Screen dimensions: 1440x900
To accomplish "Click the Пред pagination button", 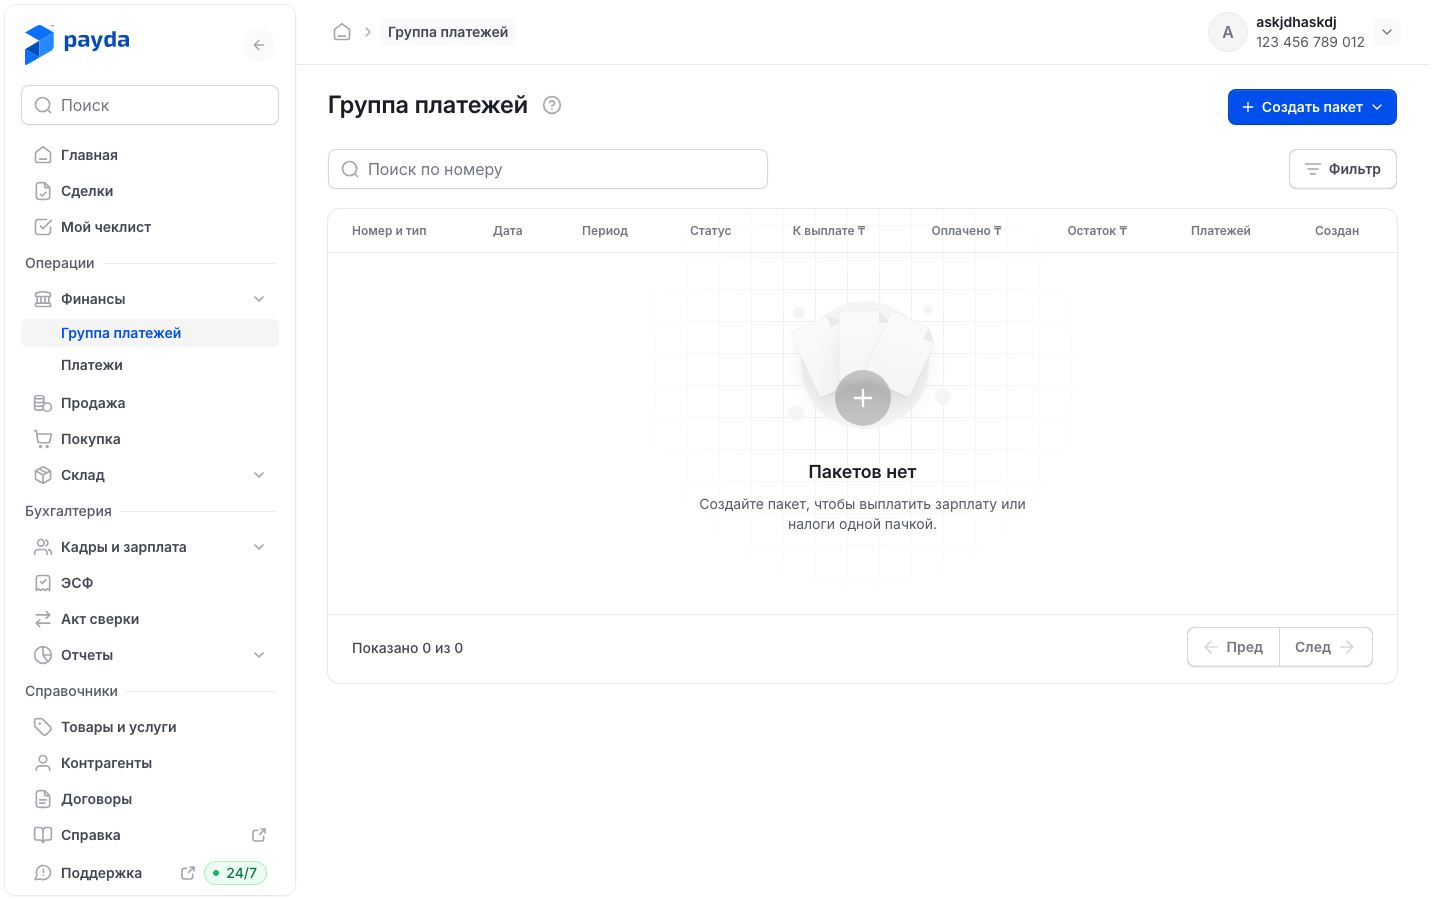I will click(1234, 647).
